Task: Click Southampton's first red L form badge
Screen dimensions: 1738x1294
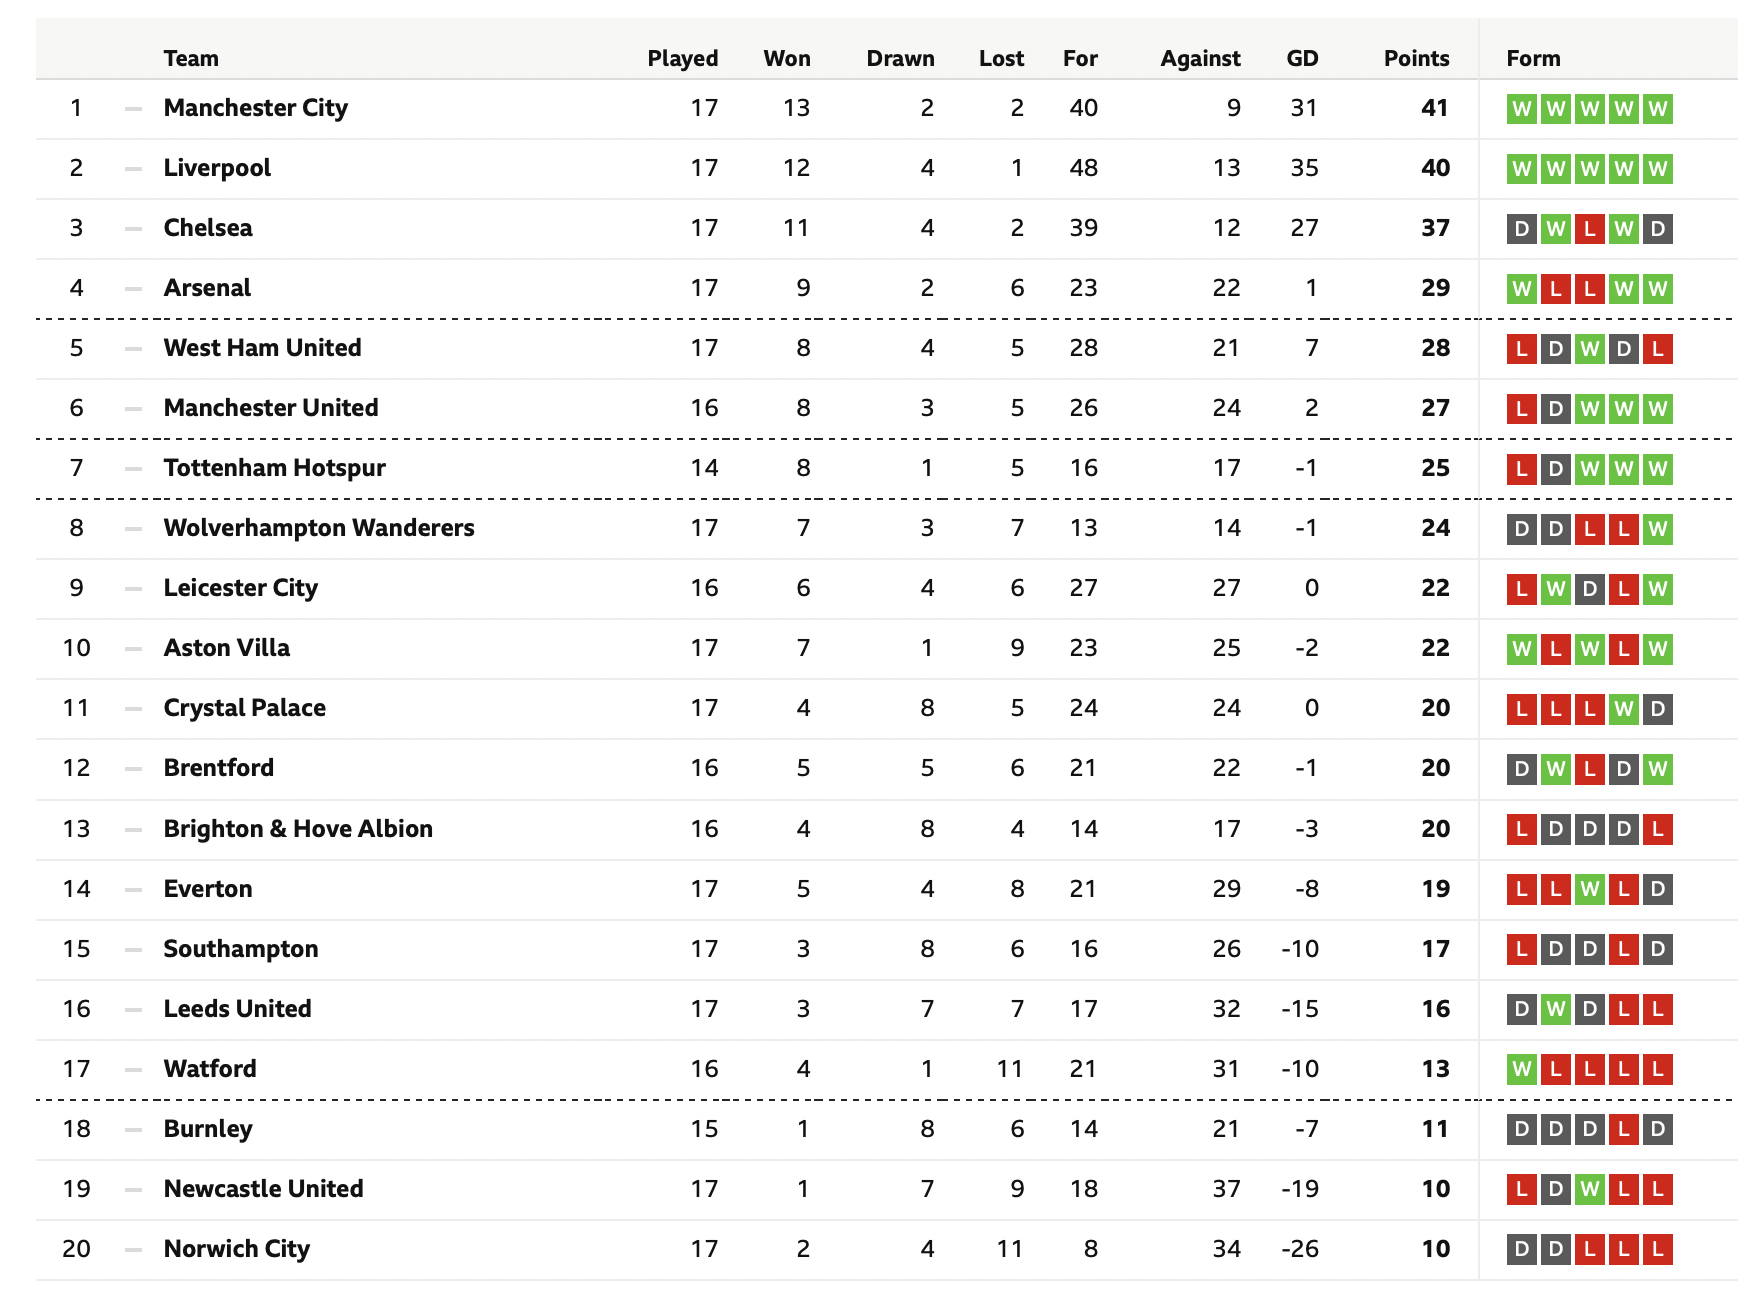Action: 1521,949
